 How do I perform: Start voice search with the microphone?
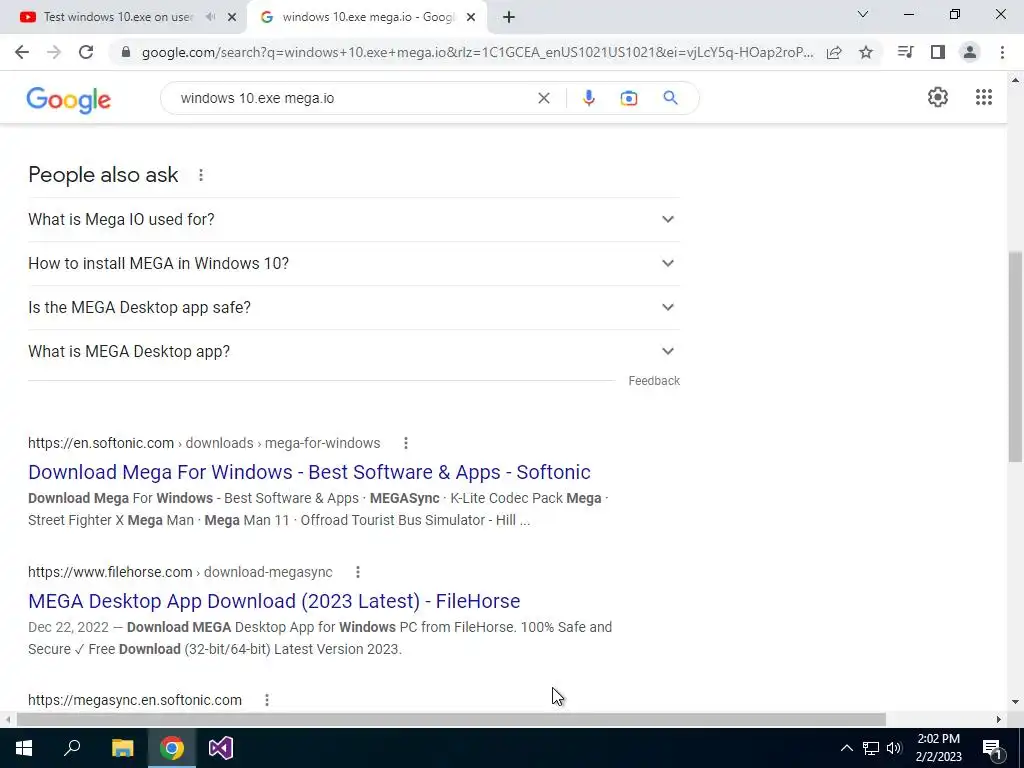pos(588,98)
